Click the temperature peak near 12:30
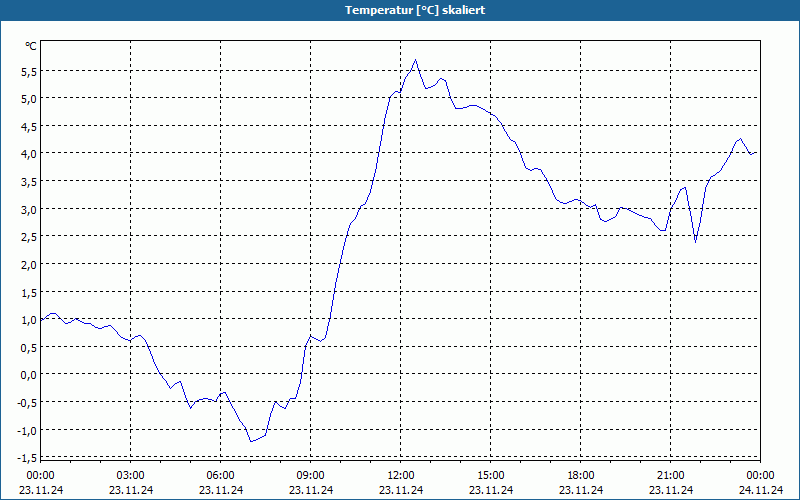Viewport: 800px width, 500px height. [415, 60]
